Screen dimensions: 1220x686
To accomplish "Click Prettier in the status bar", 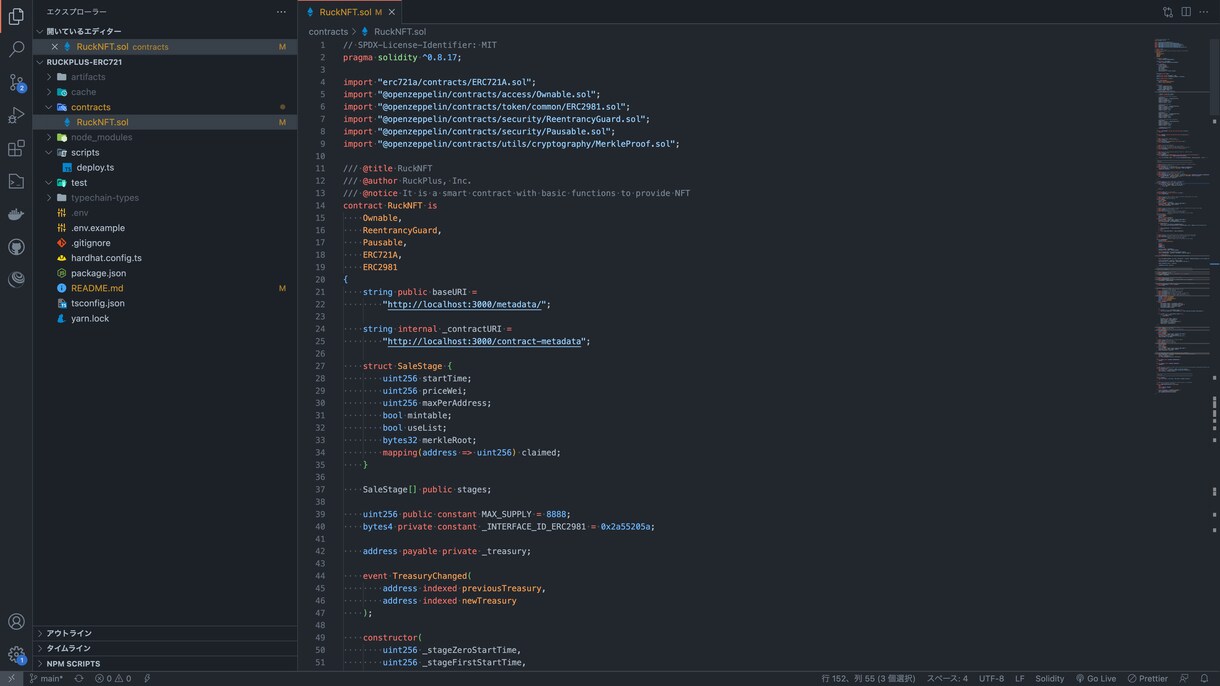I will tap(1147, 678).
